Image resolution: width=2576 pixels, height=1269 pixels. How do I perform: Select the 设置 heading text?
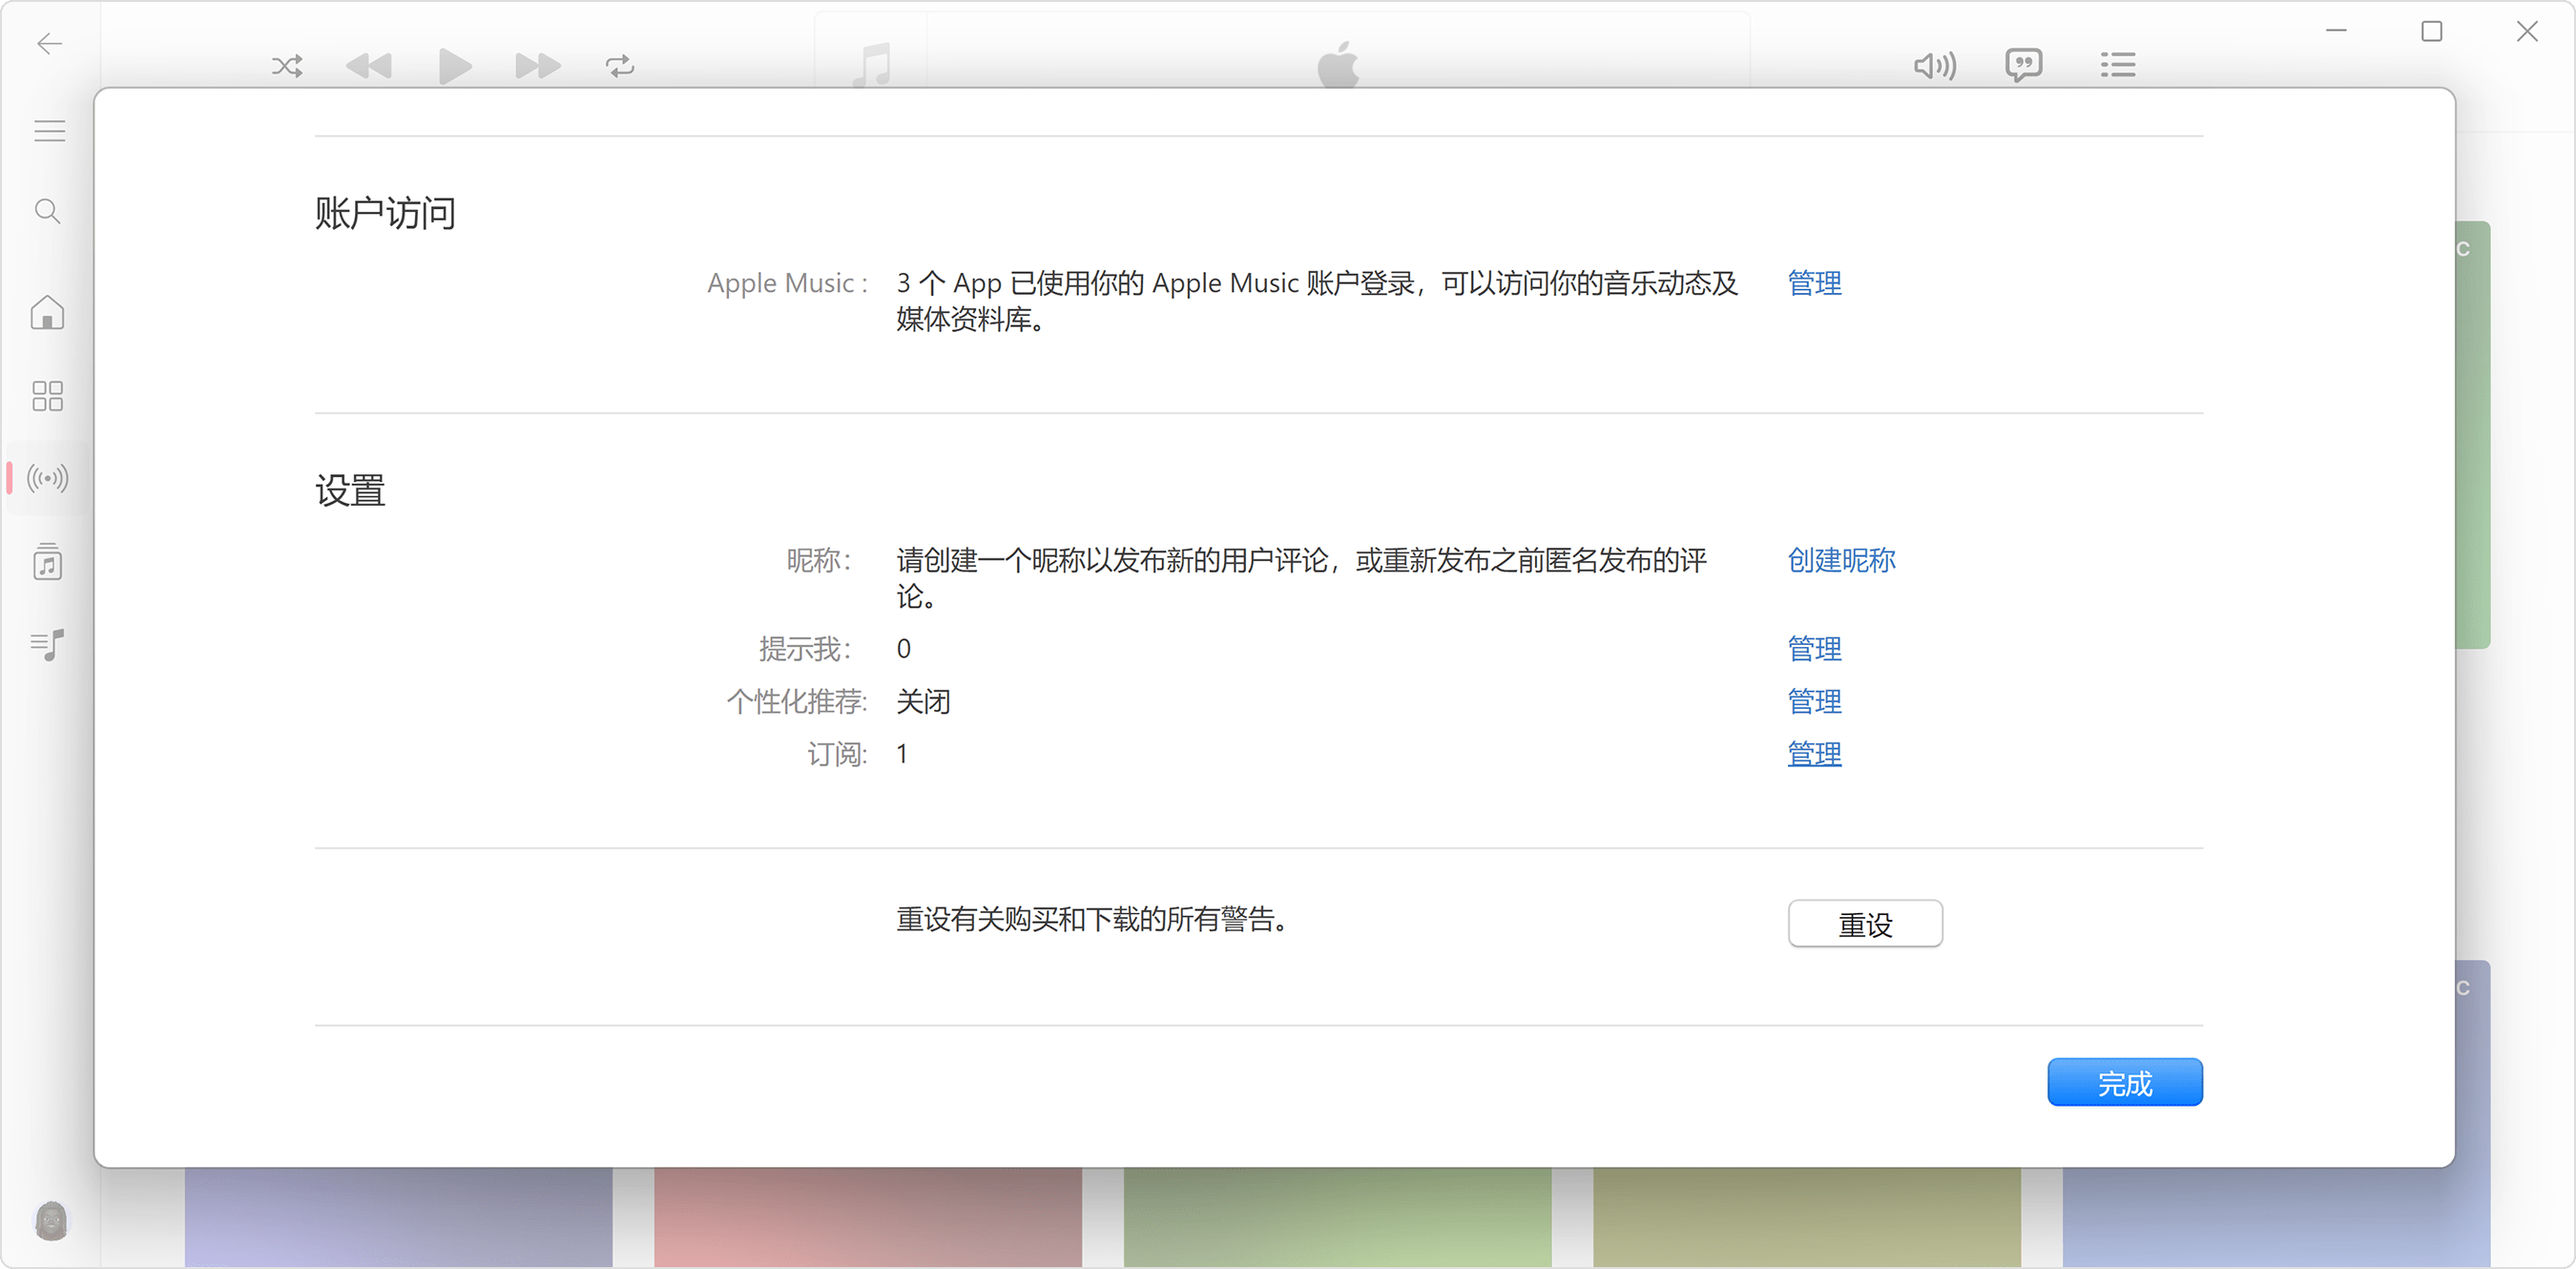[350, 491]
